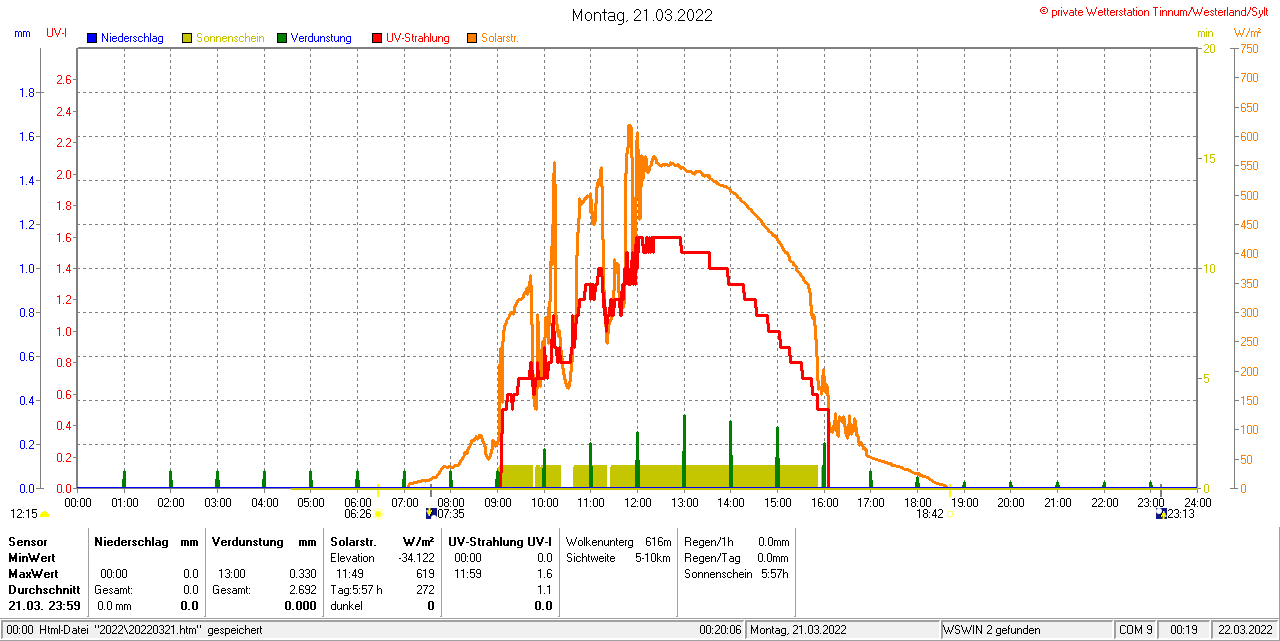
Task: Click the MaxWert row label
Action: pos(34,574)
